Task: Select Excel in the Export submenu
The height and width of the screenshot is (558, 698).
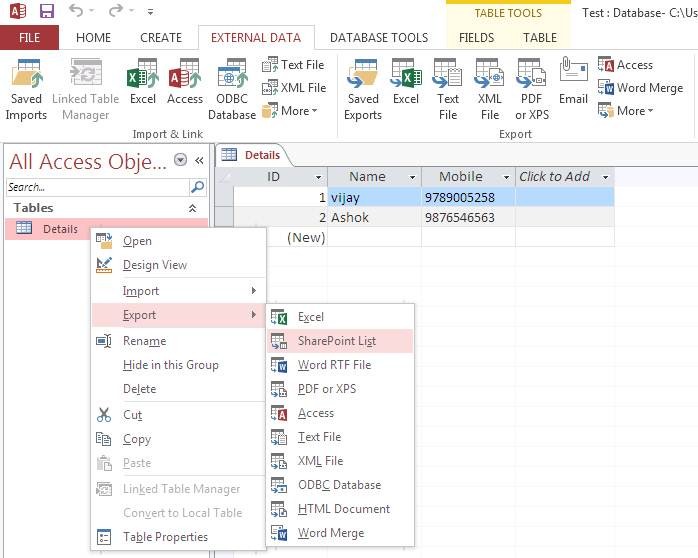Action: click(340, 317)
